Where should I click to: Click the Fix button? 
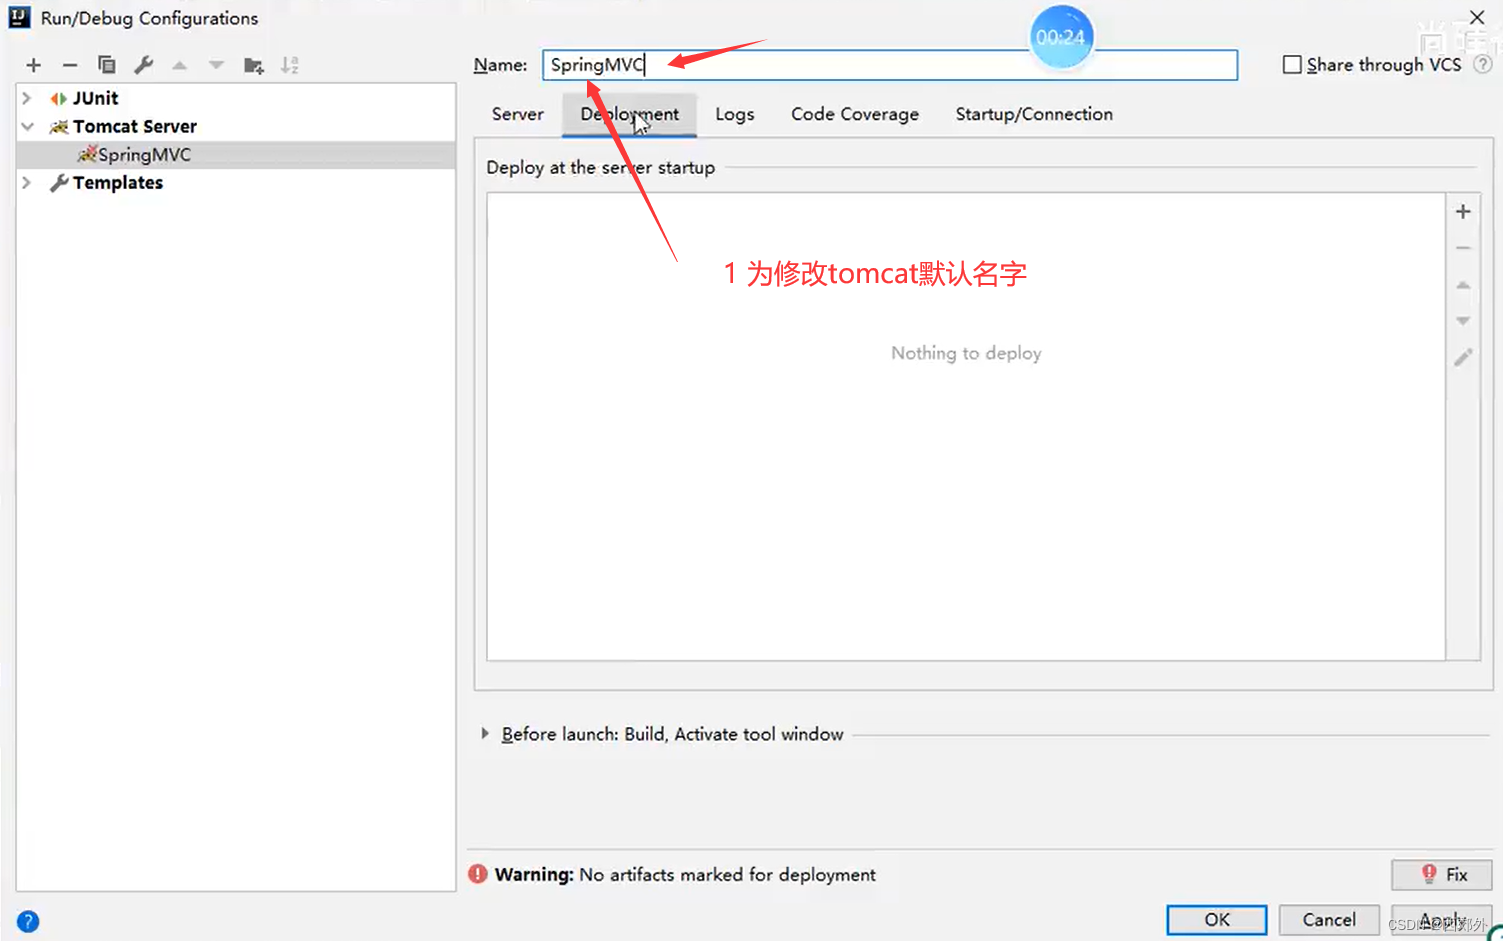coord(1441,874)
